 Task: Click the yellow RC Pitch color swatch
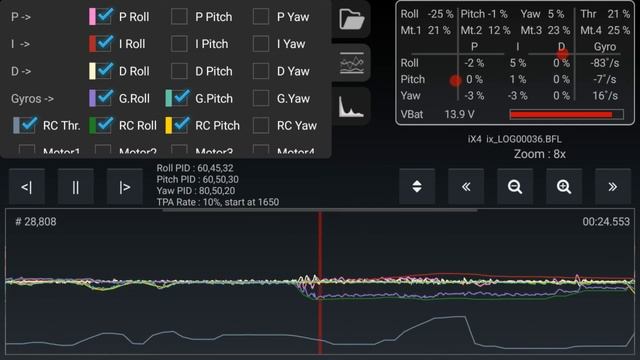(x=169, y=125)
